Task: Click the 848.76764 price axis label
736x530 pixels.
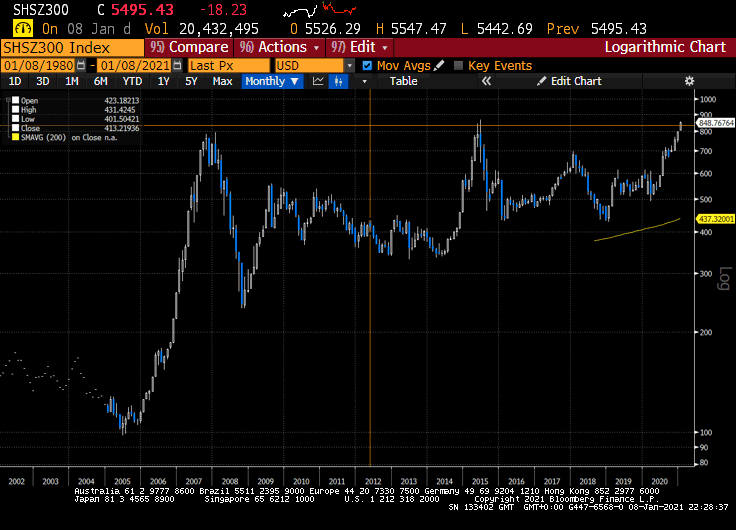Action: pyautogui.click(x=716, y=123)
